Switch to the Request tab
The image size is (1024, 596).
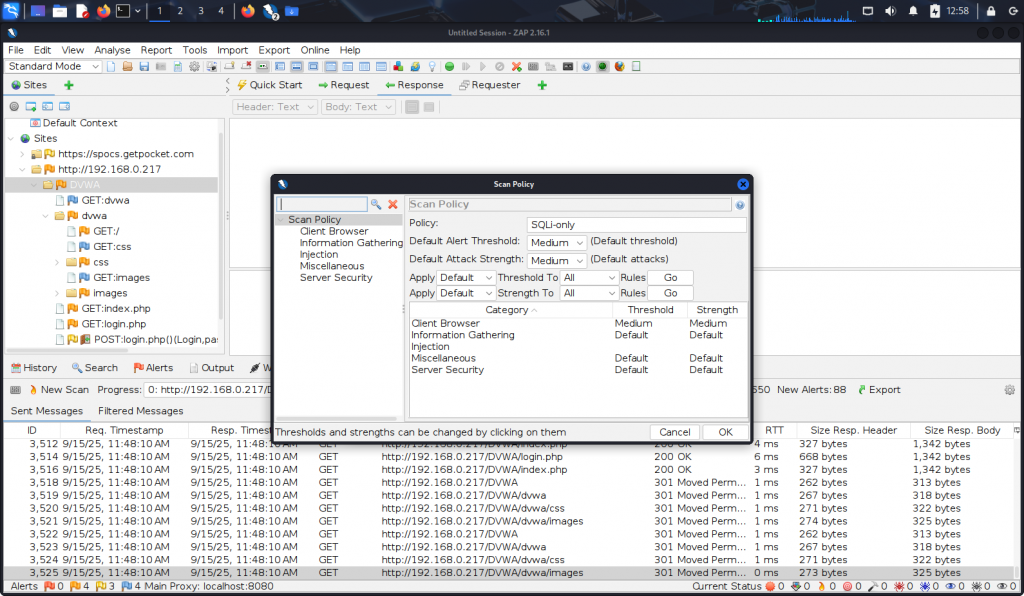coord(344,85)
